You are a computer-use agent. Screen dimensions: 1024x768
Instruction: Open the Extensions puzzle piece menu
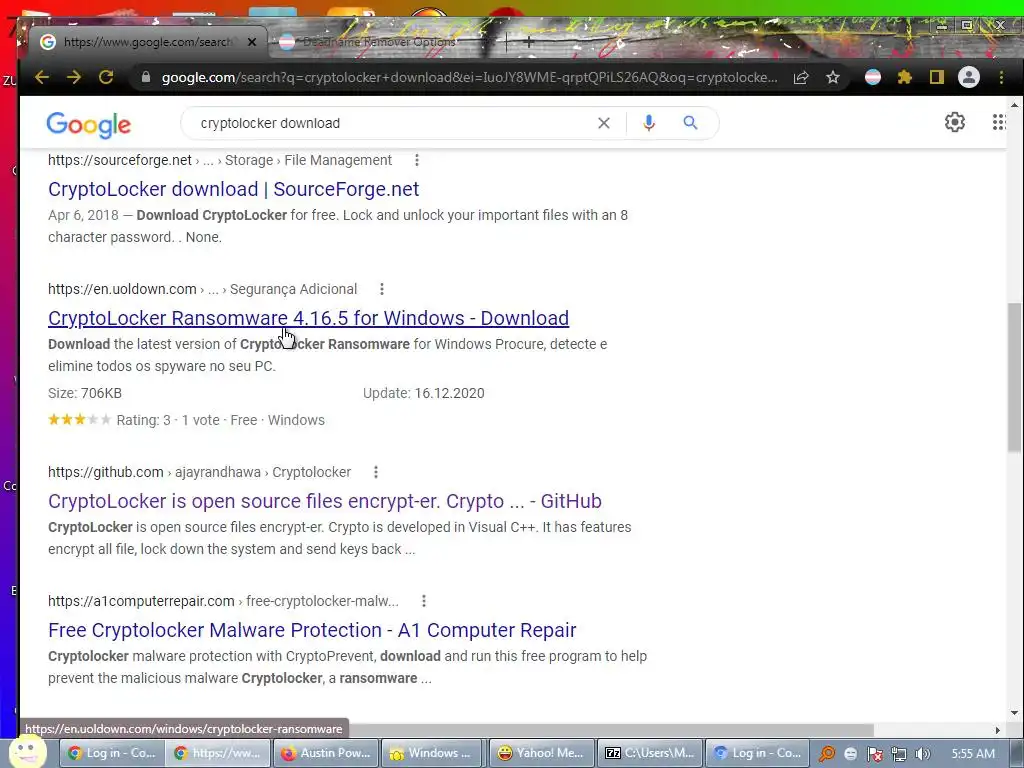(904, 78)
